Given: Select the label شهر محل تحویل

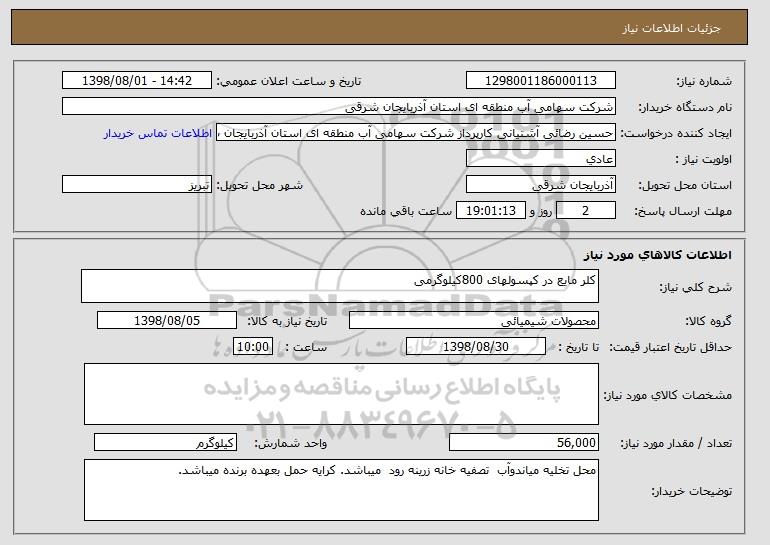Looking at the screenshot, I should (x=260, y=185).
